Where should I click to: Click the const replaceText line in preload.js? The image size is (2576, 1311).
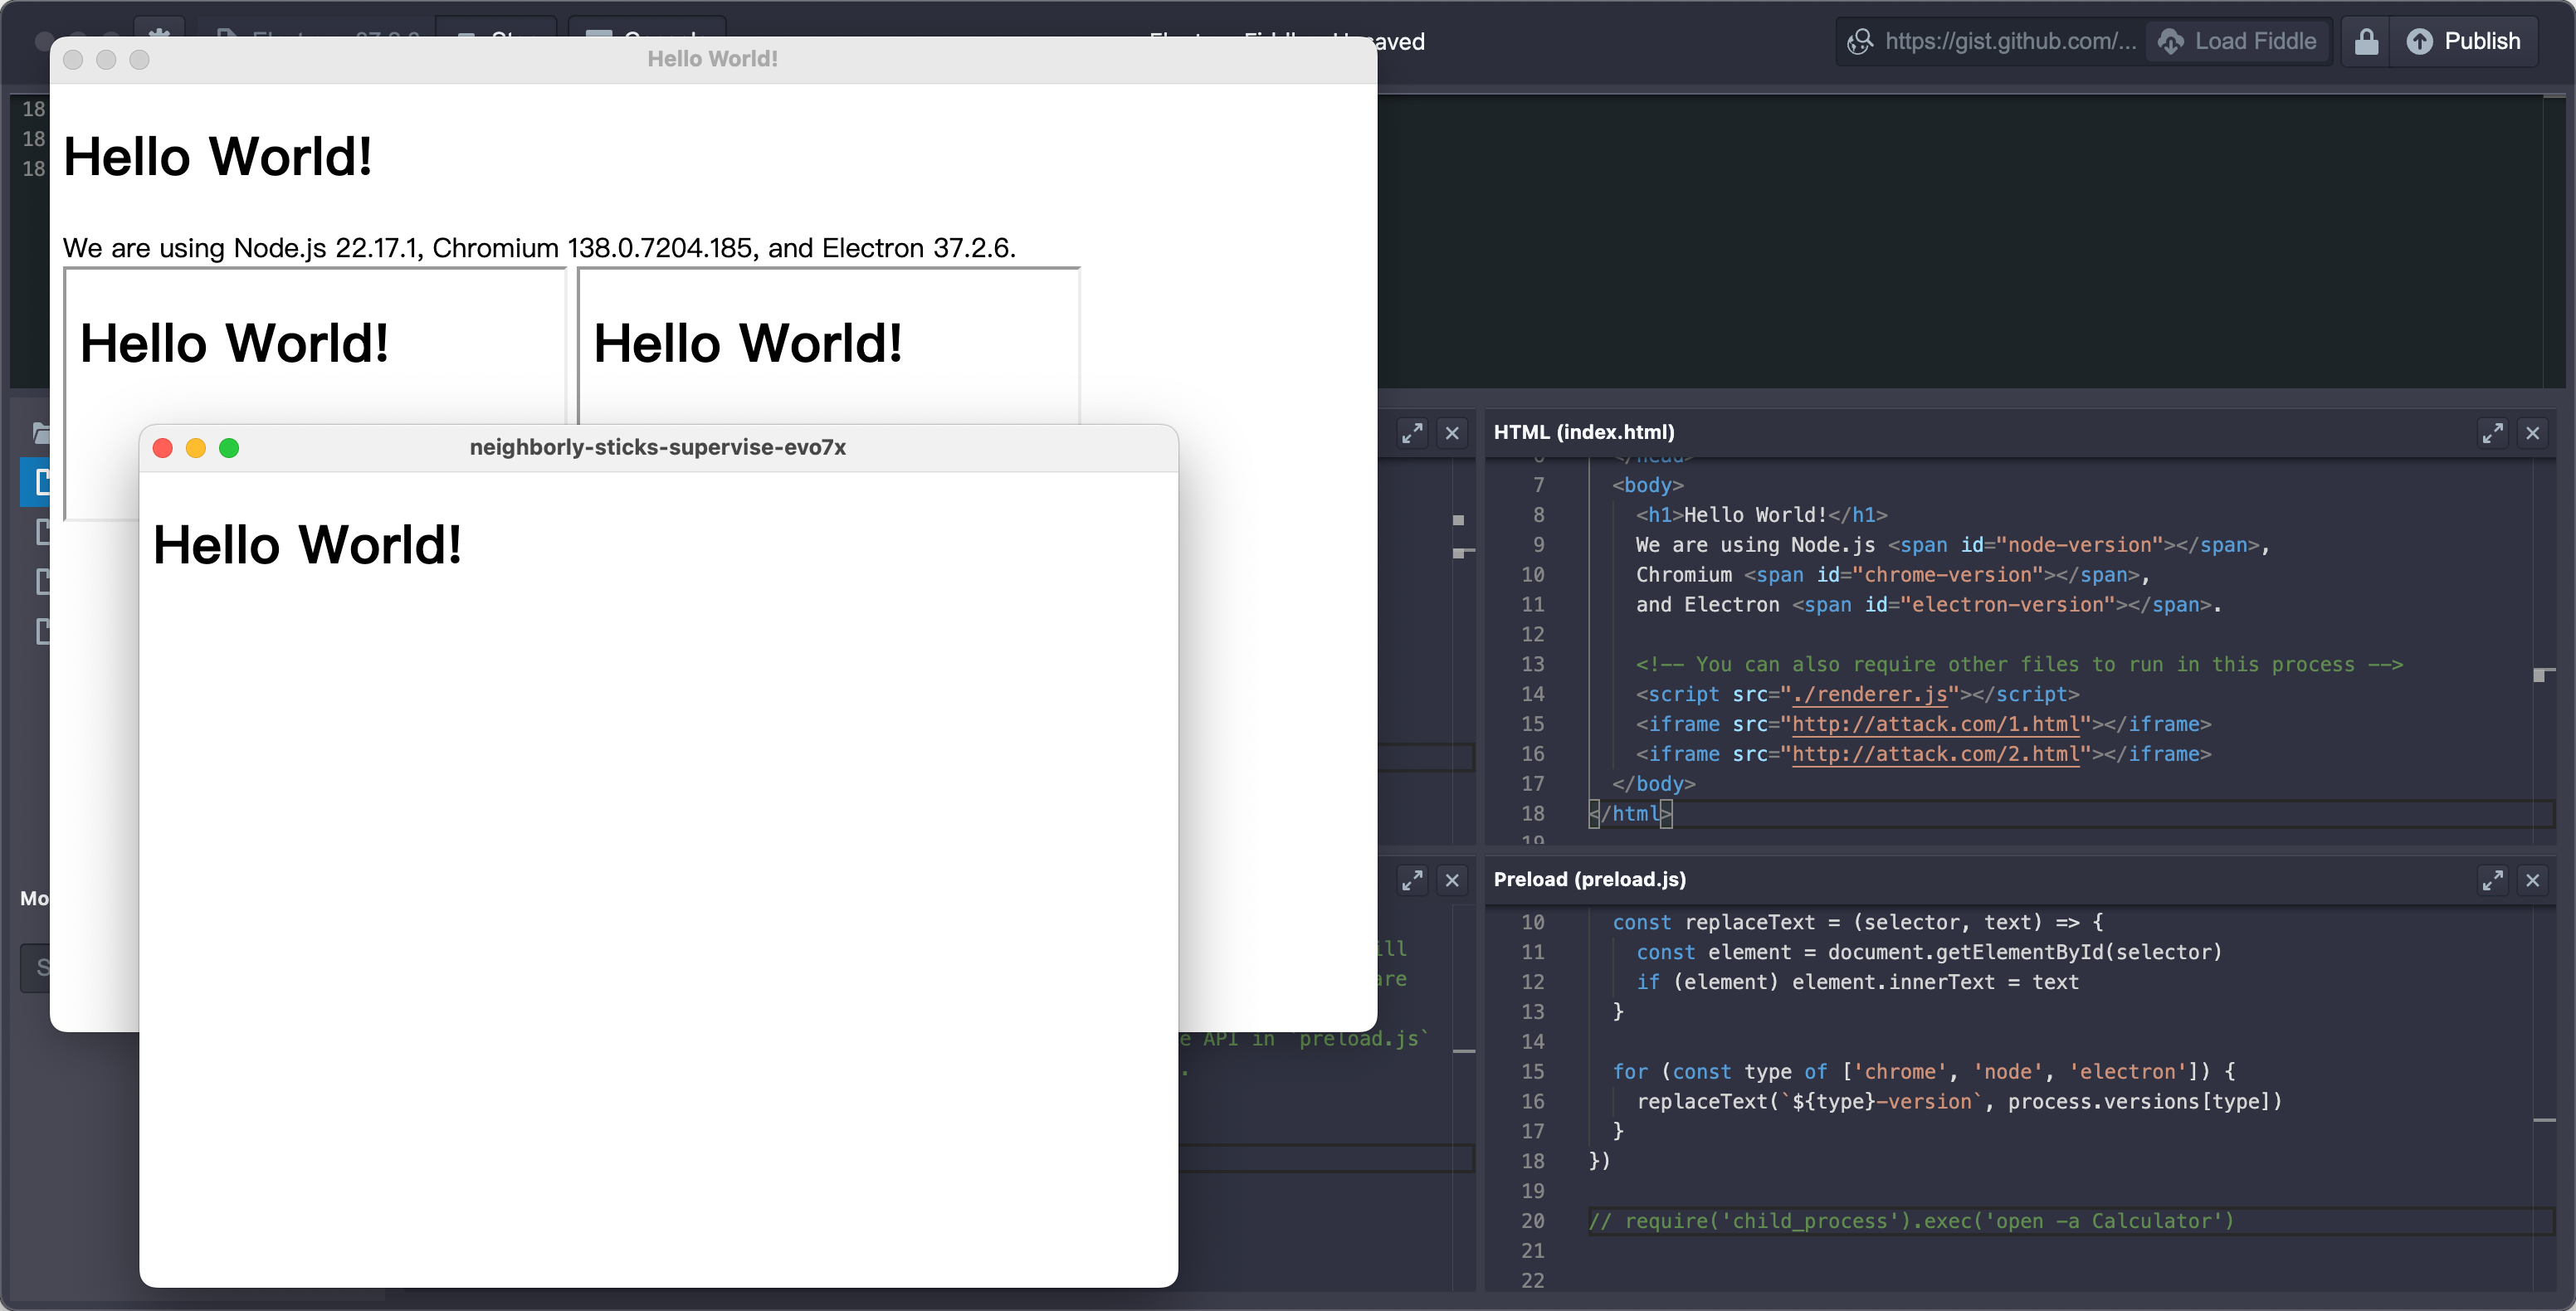coord(1857,922)
